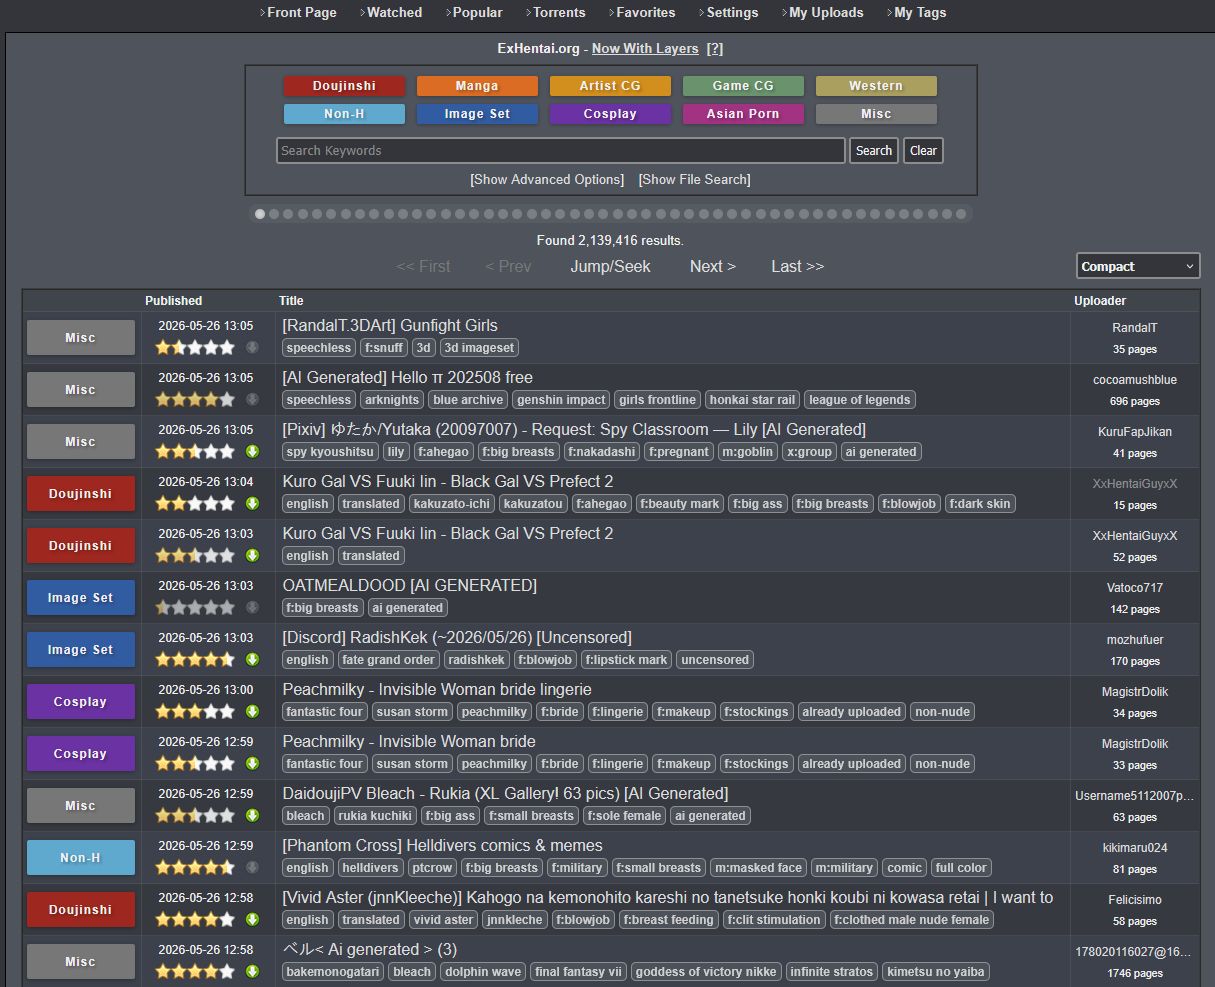The image size is (1215, 987).
Task: Open the Now With Layers link
Action: [645, 49]
